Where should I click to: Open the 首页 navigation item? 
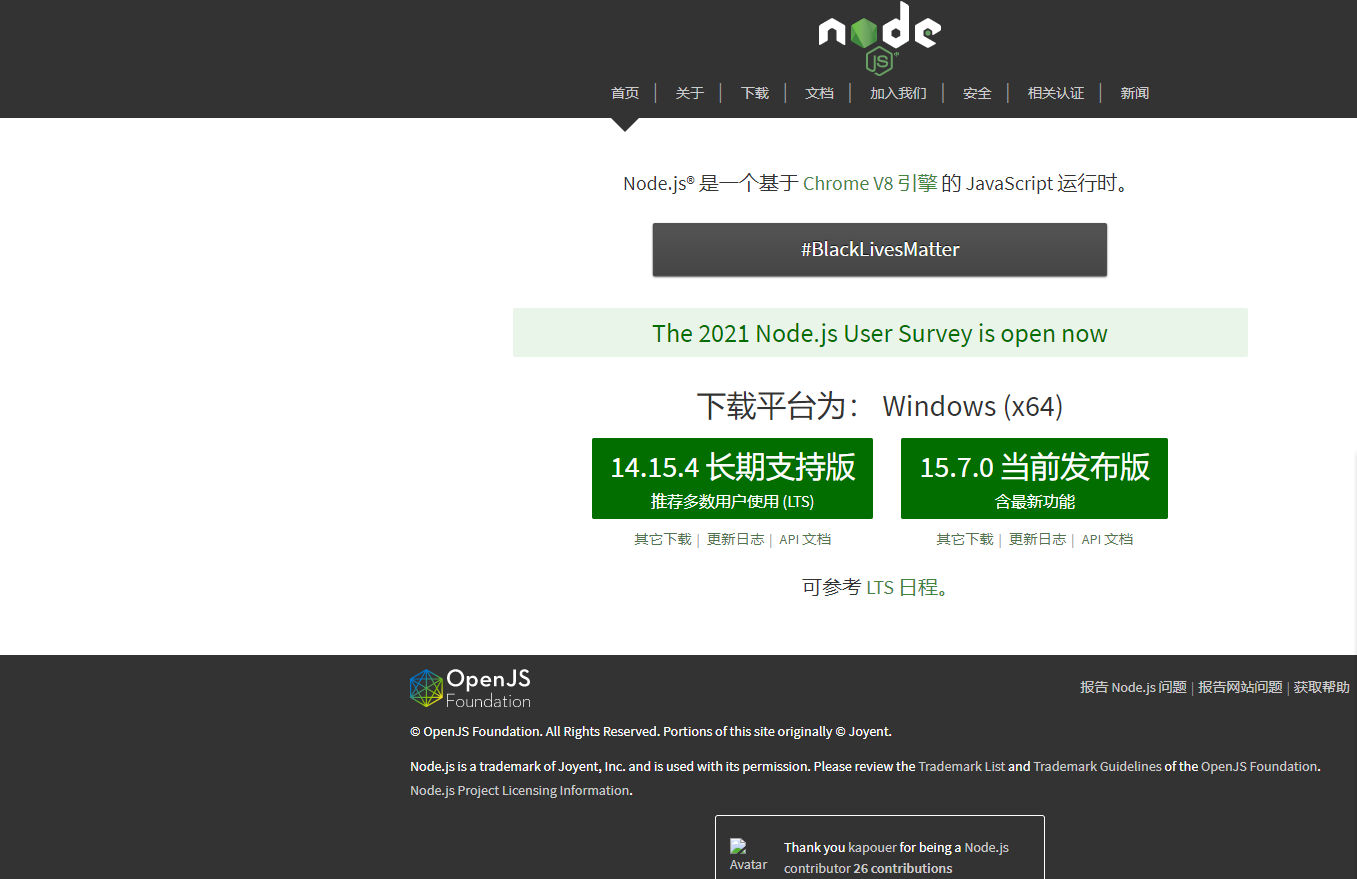coord(625,93)
